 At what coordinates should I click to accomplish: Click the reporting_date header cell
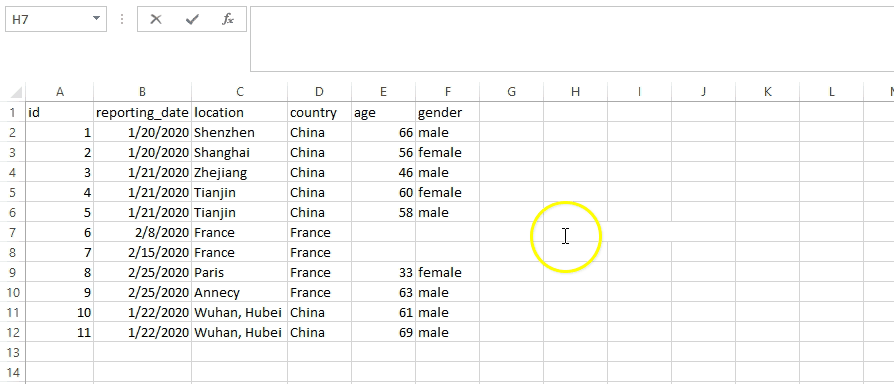click(143, 113)
